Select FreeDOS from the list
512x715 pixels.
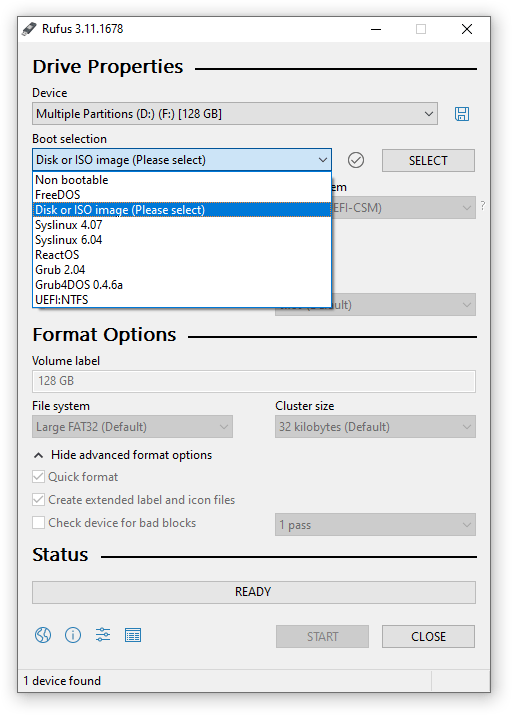(x=182, y=195)
